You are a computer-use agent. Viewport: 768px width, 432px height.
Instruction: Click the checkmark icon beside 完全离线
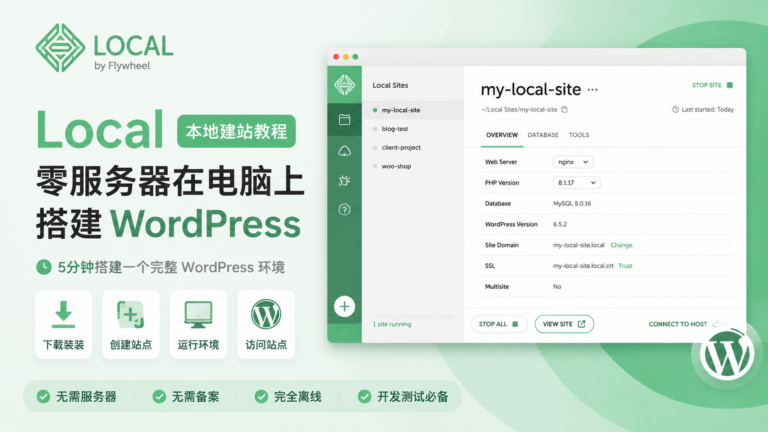coord(261,396)
